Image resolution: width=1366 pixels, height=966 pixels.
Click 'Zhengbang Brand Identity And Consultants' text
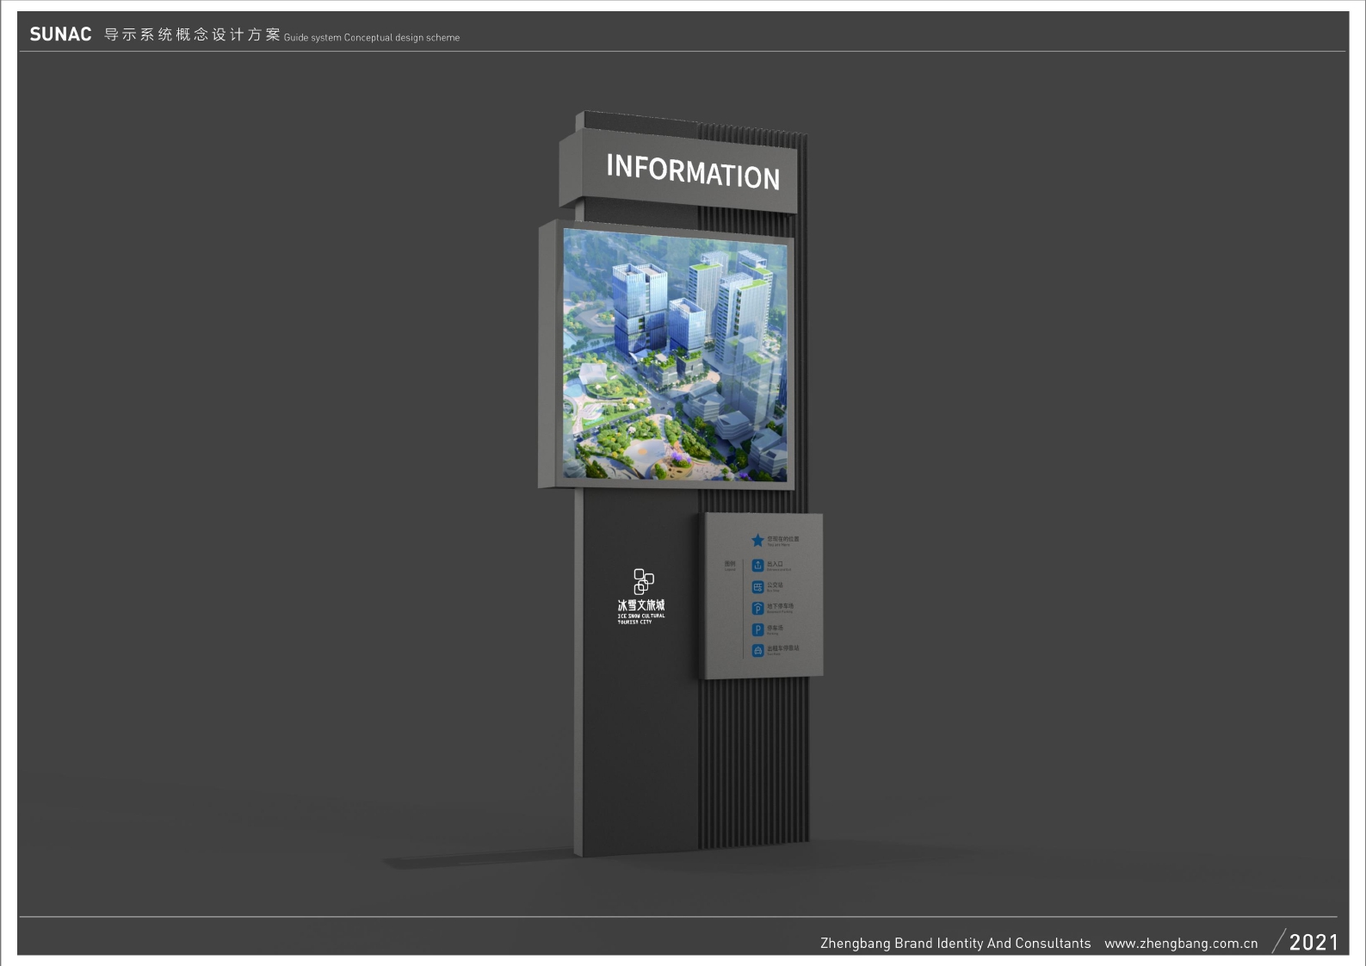(x=955, y=943)
